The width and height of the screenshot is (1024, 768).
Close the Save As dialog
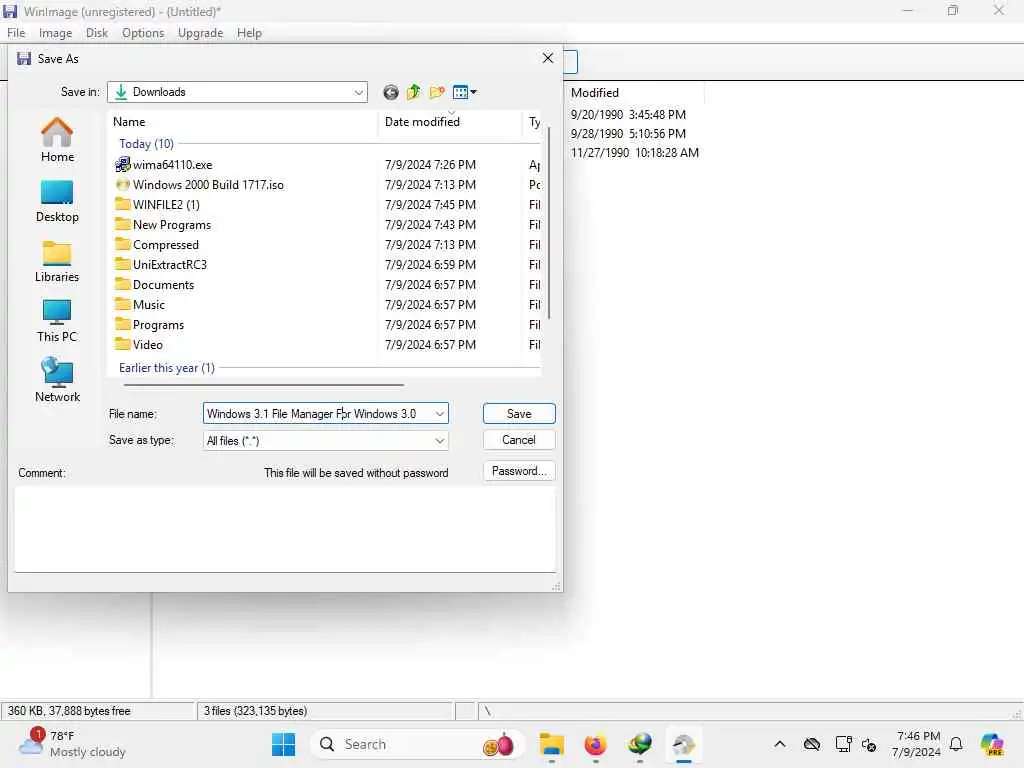click(548, 59)
